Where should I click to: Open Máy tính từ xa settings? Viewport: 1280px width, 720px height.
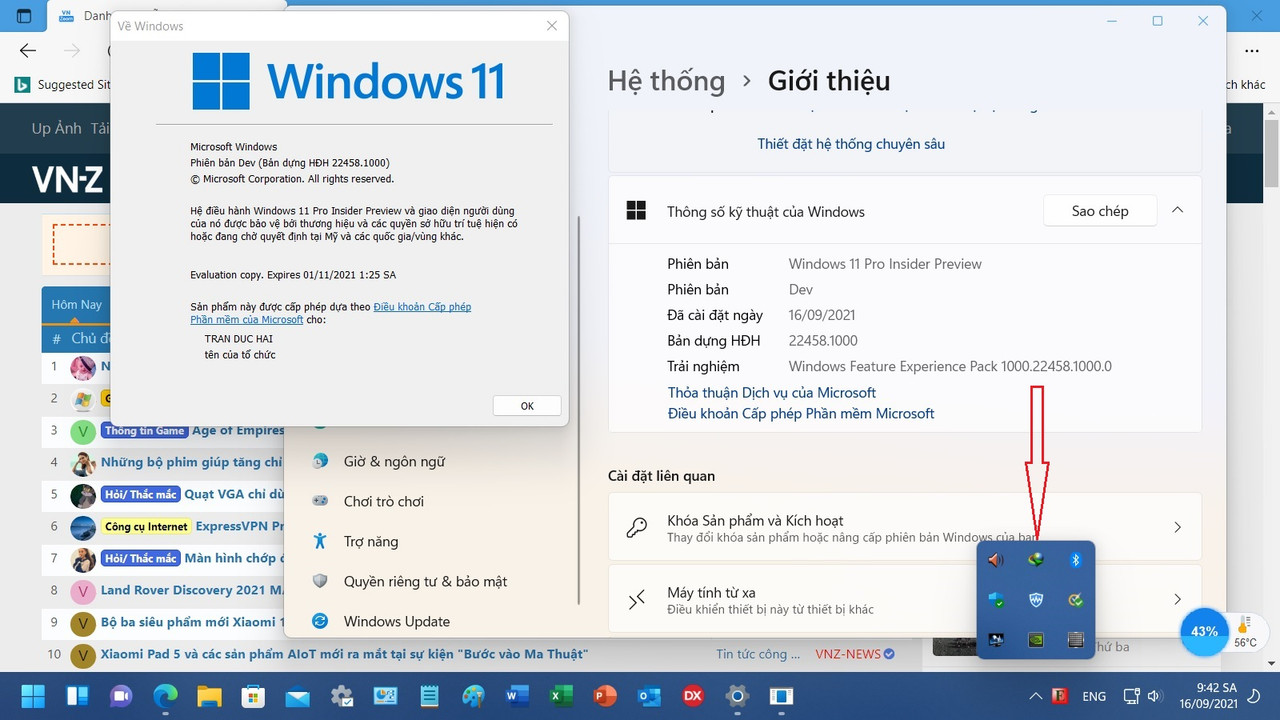tap(904, 600)
